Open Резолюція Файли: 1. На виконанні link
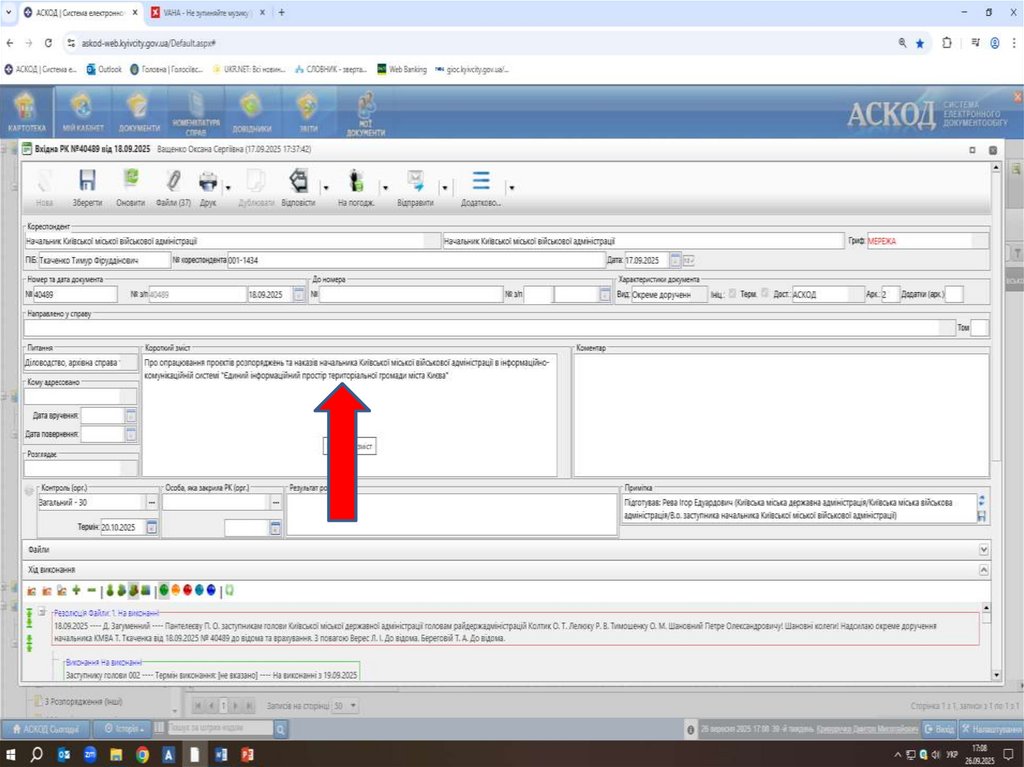This screenshot has height=767, width=1024. click(x=106, y=613)
